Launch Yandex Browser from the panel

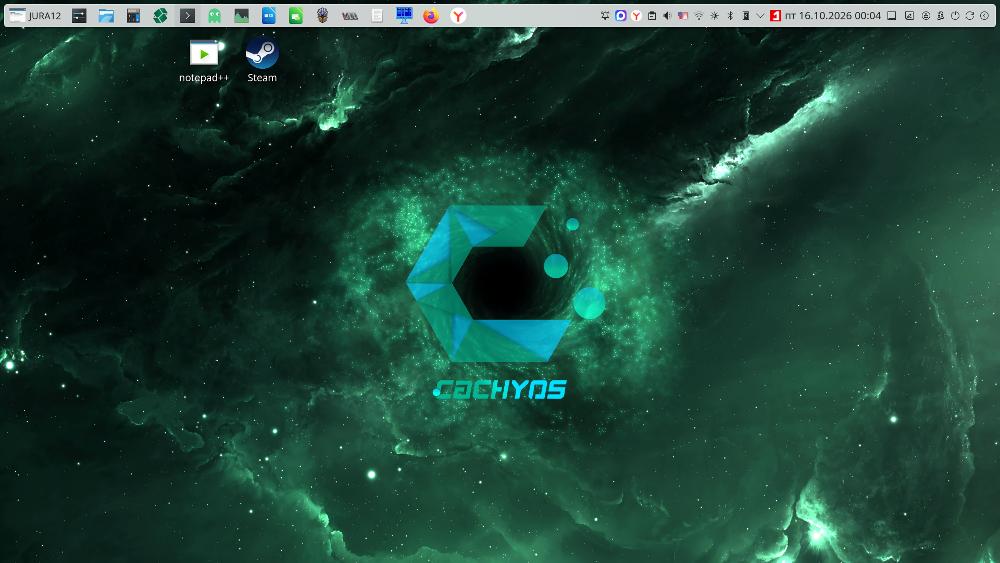458,15
